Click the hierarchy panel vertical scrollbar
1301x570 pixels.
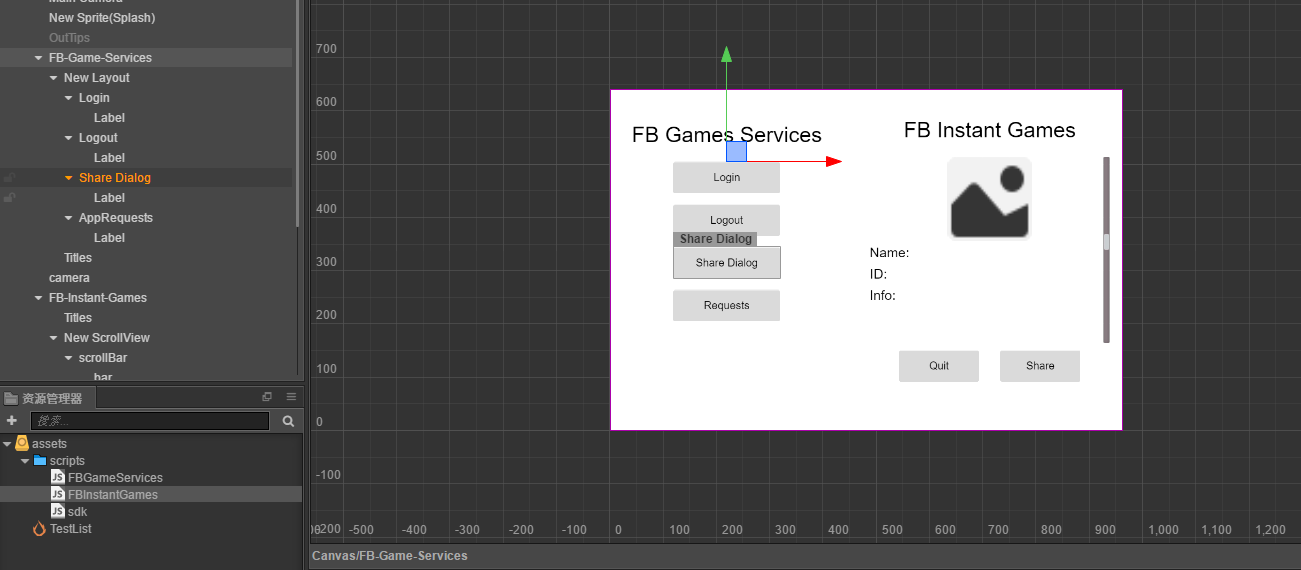tap(298, 113)
